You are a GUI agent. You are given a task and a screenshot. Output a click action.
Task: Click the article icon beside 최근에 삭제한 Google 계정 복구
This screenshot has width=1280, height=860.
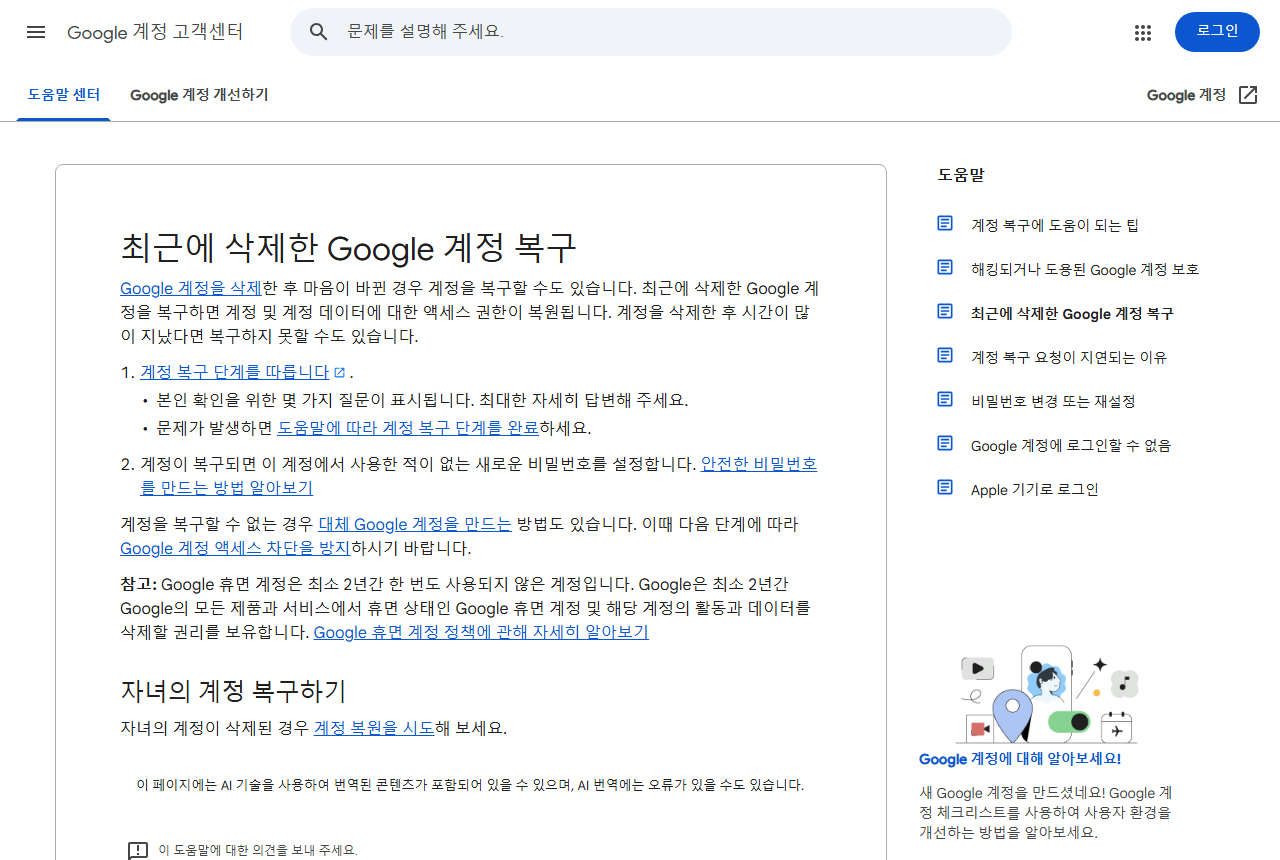click(x=945, y=311)
